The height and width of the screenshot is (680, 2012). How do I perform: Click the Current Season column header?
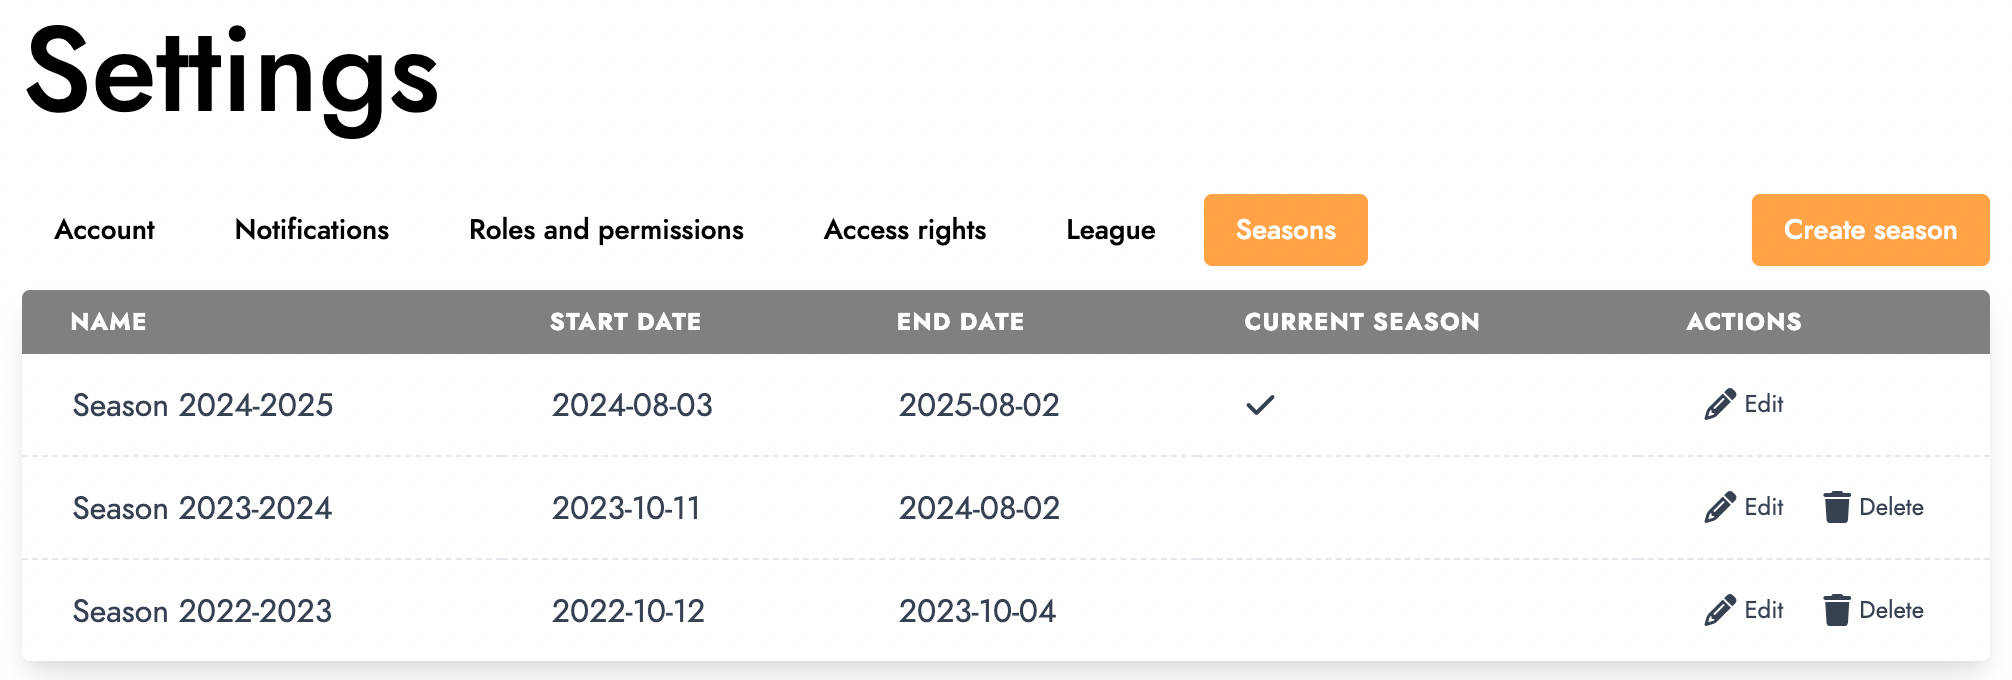(x=1362, y=322)
